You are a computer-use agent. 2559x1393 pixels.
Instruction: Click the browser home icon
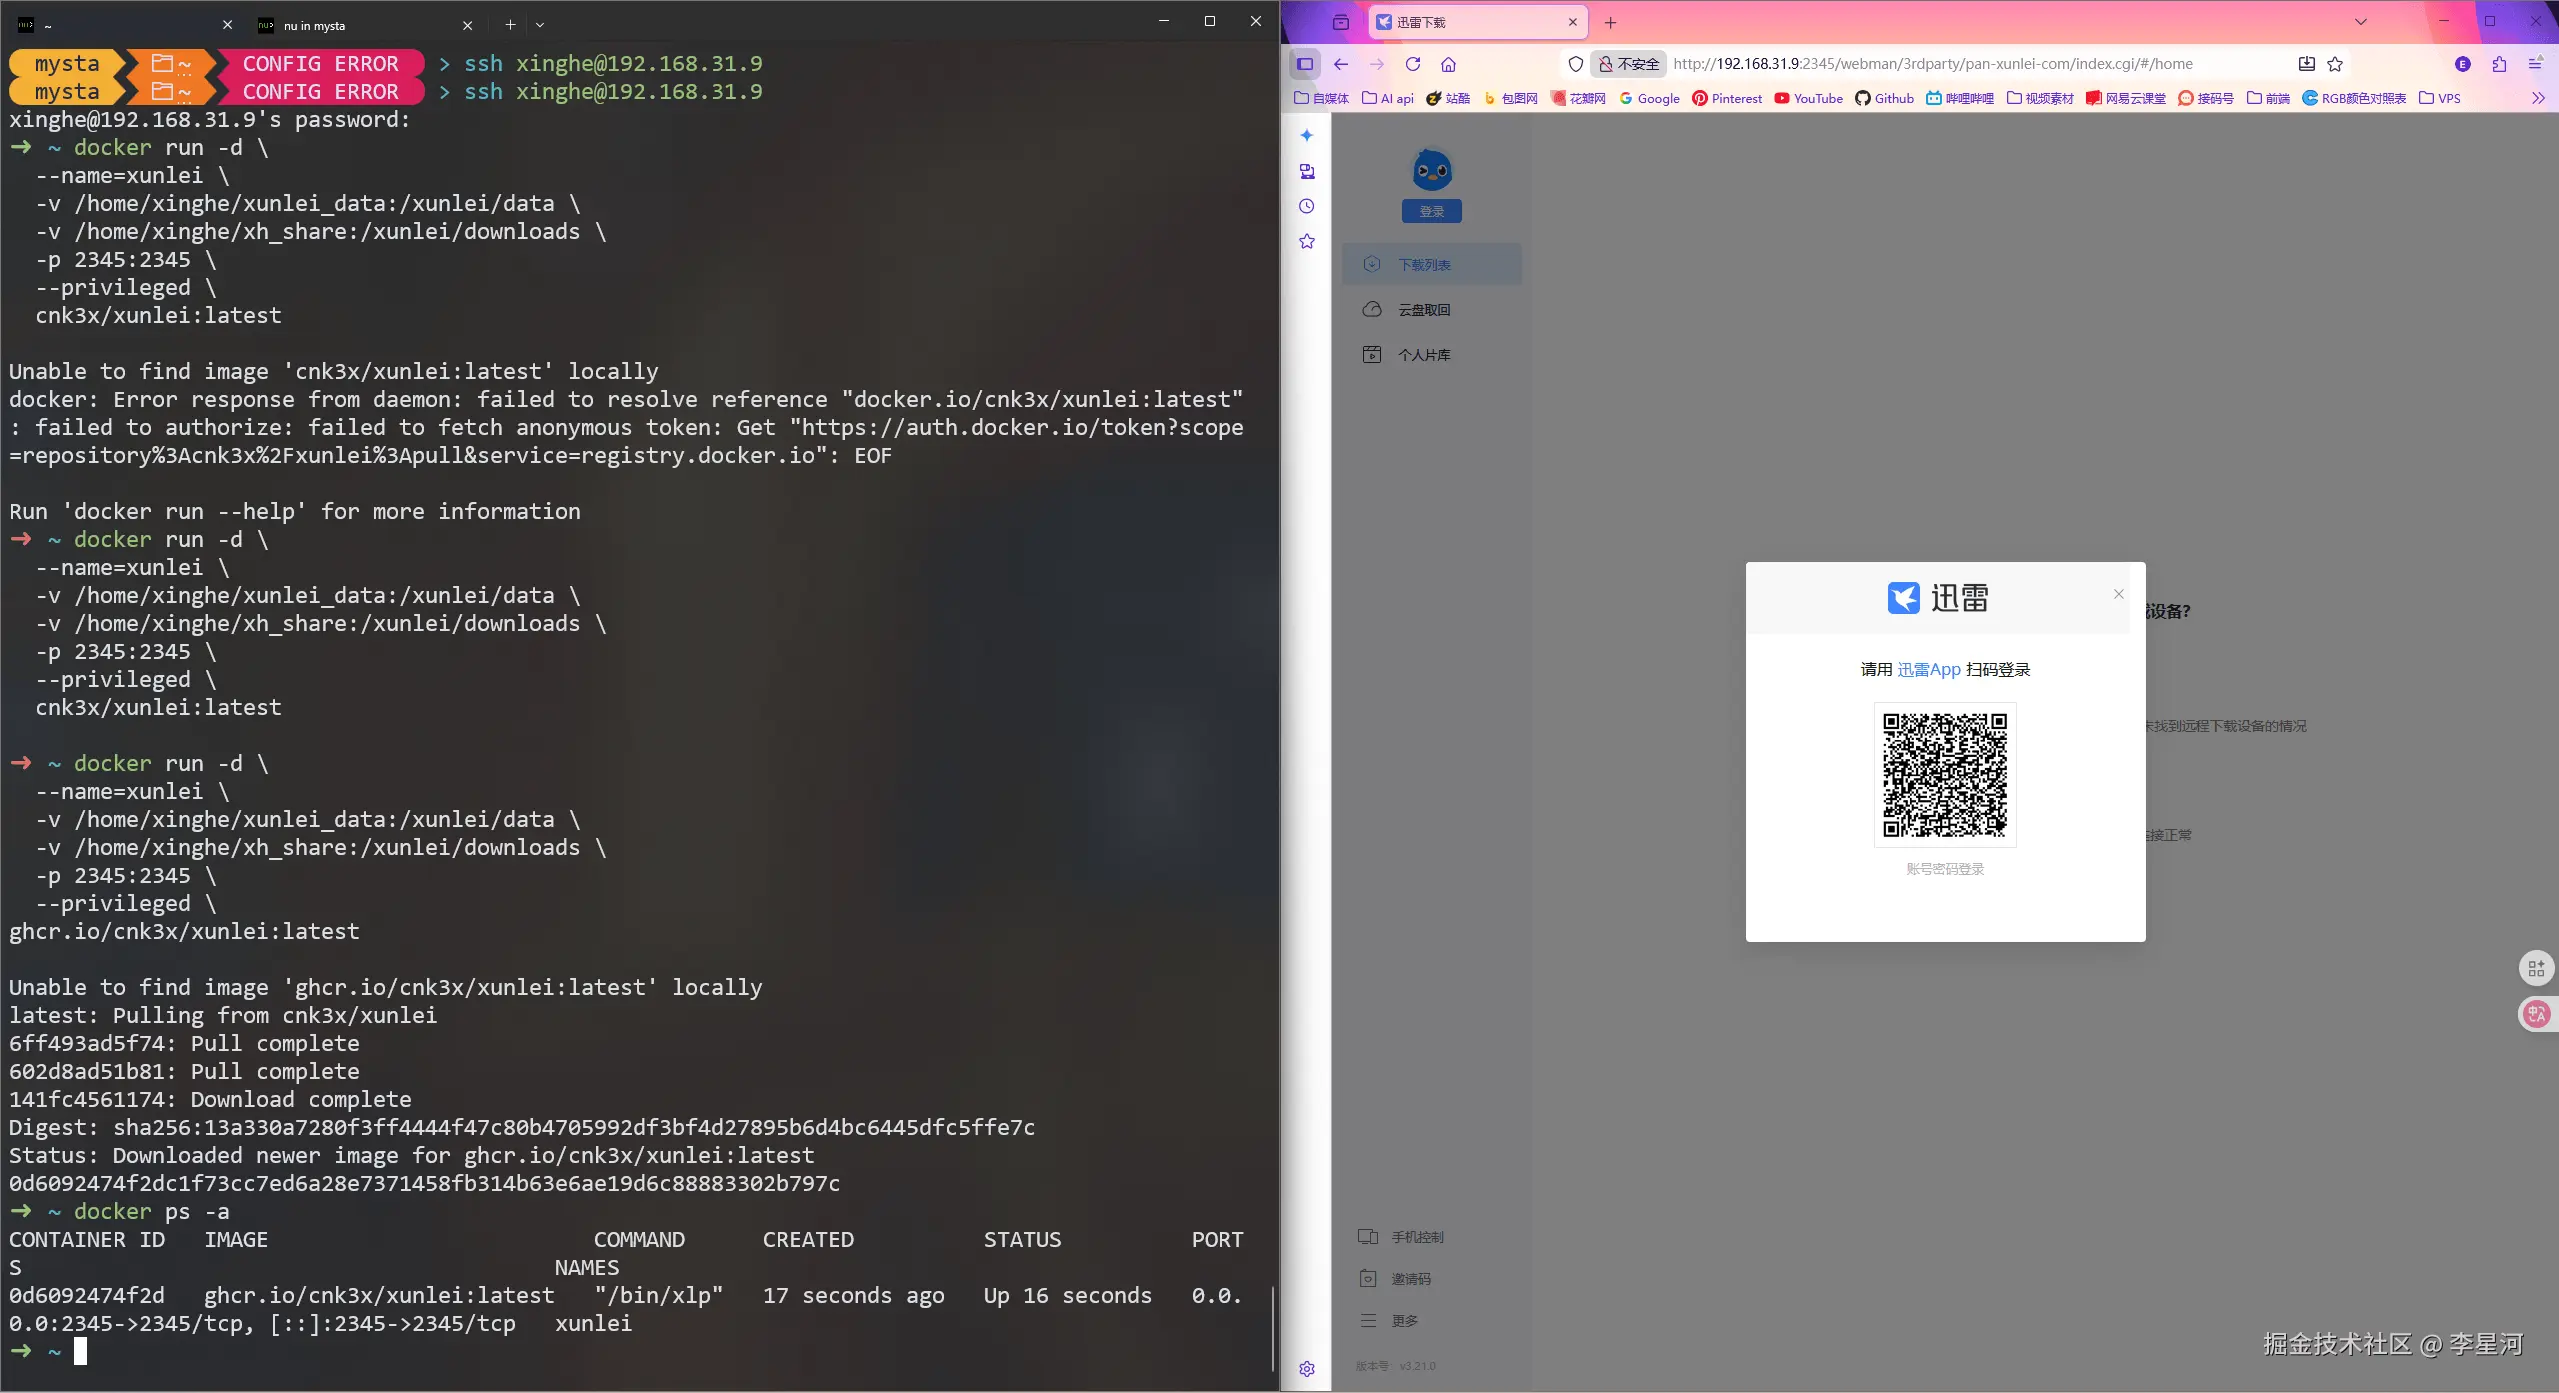(x=1449, y=63)
